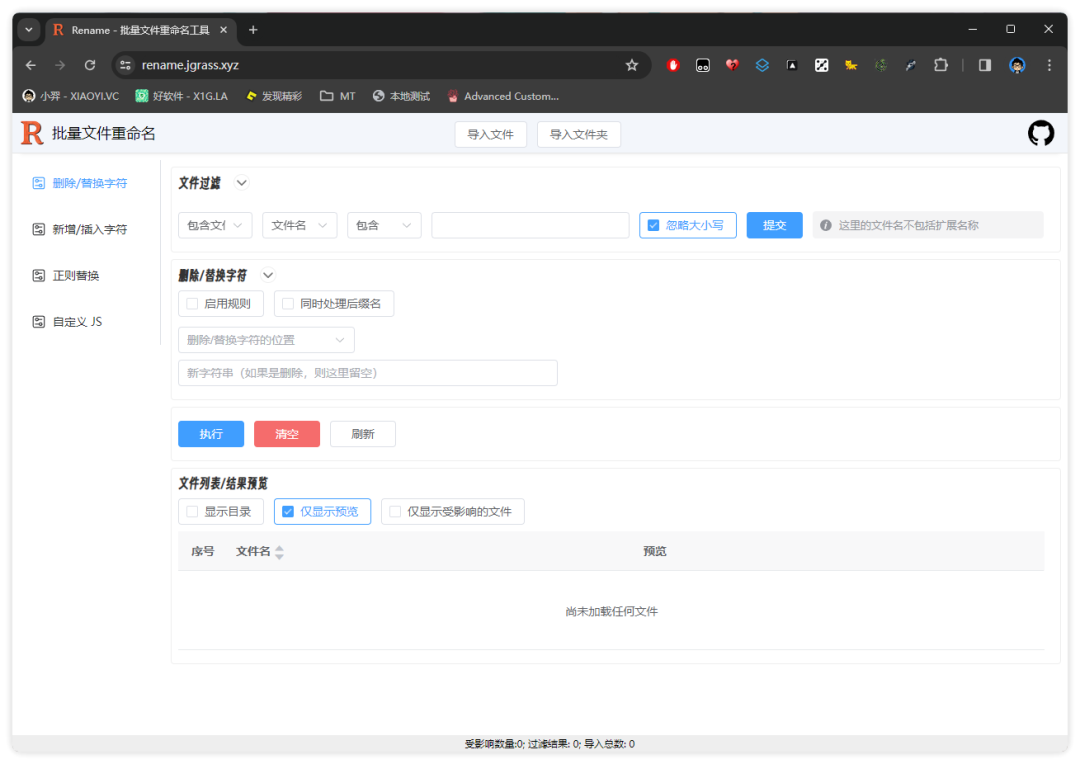Enable the 显示目录 checkbox
This screenshot has height=764, width=1080.
(x=192, y=512)
